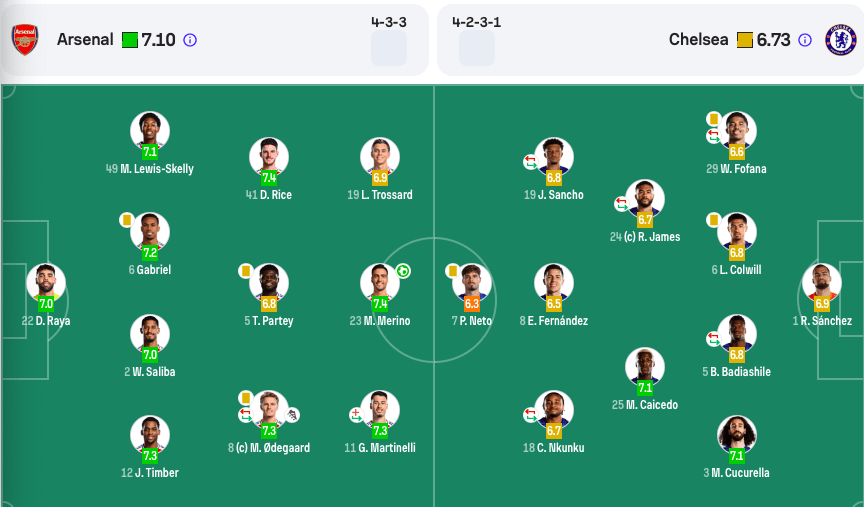Click the yellow card icon on P. Neto
The height and width of the screenshot is (507, 864).
click(452, 270)
